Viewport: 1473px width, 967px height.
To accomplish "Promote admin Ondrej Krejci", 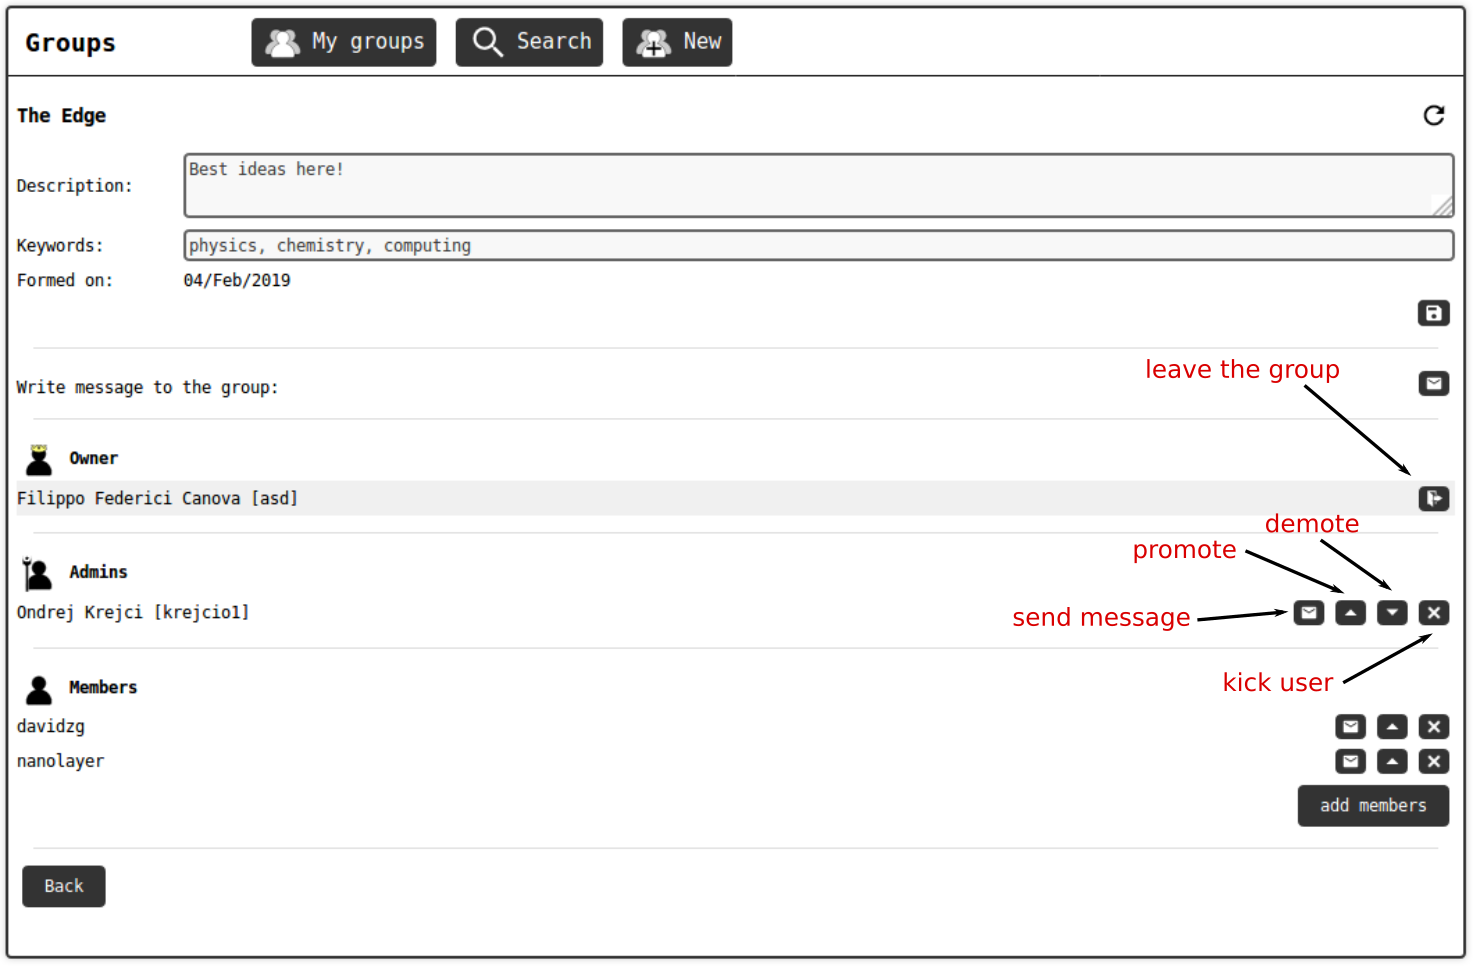I will point(1350,613).
